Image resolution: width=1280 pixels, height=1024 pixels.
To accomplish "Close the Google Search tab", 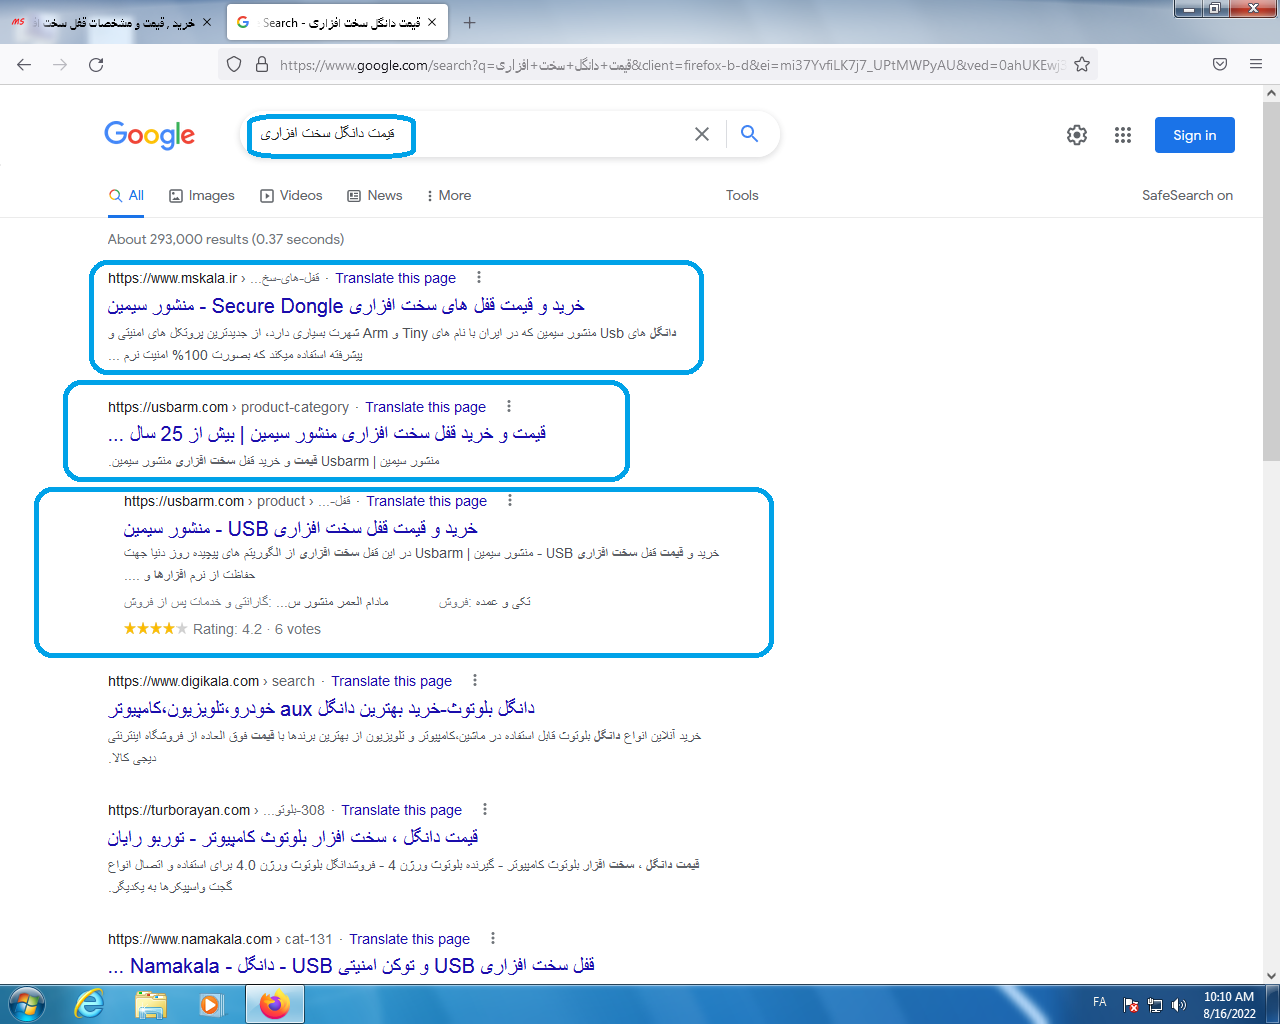I will tap(432, 22).
